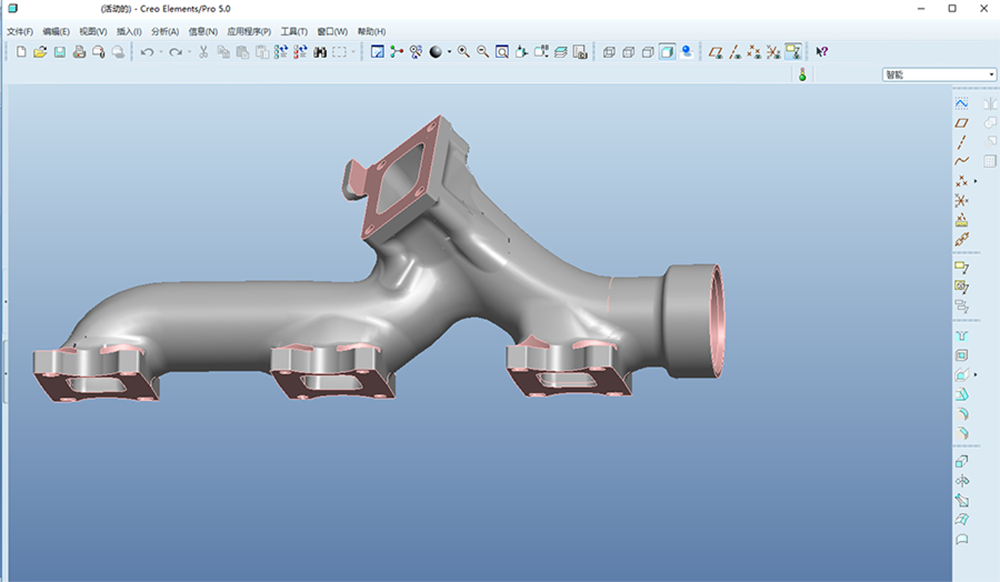Viewport: 1000px width, 582px height.
Task: Toggle datum planes display
Action: tap(716, 52)
